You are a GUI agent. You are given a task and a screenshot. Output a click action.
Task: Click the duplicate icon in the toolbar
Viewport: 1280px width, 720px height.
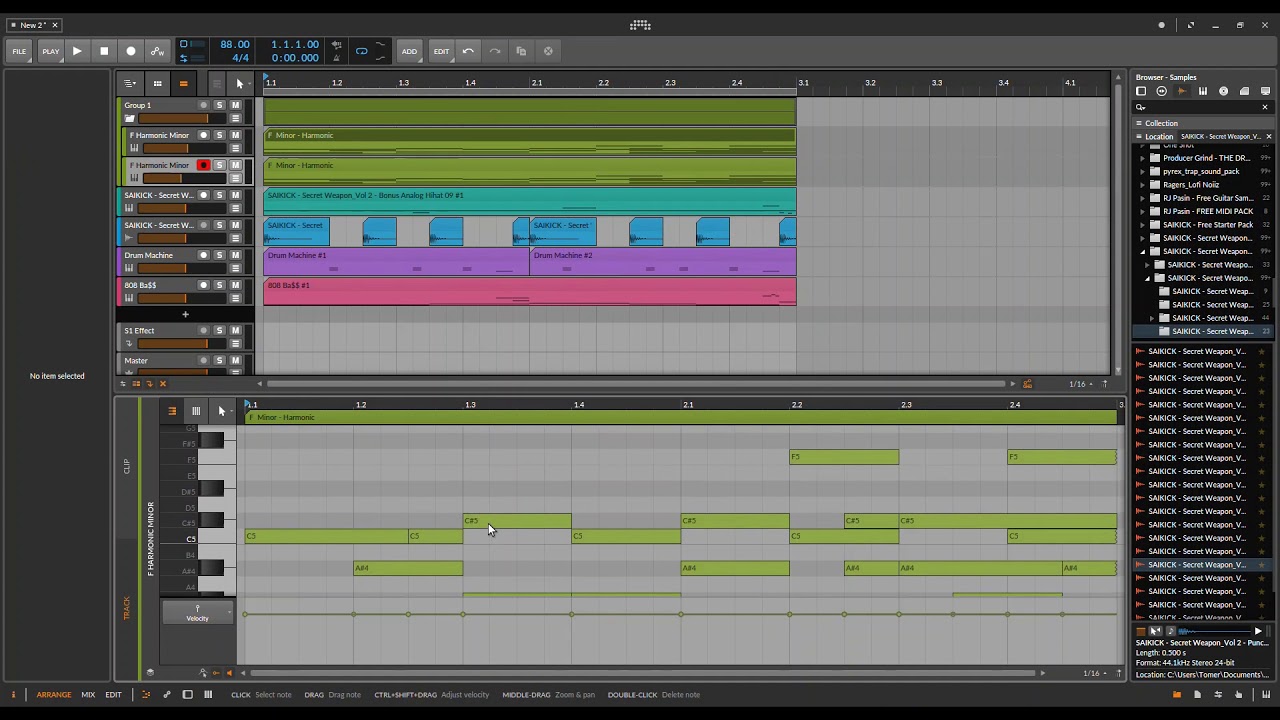tap(521, 51)
